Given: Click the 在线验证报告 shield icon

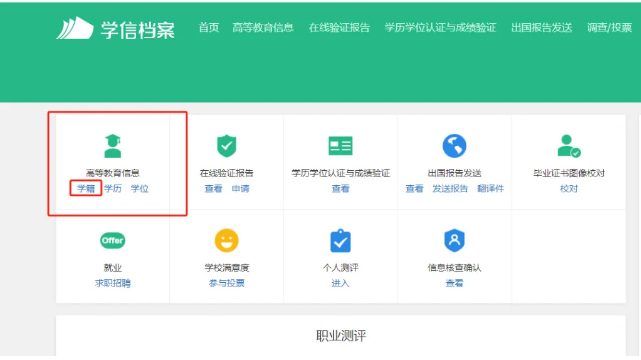Looking at the screenshot, I should [x=226, y=146].
